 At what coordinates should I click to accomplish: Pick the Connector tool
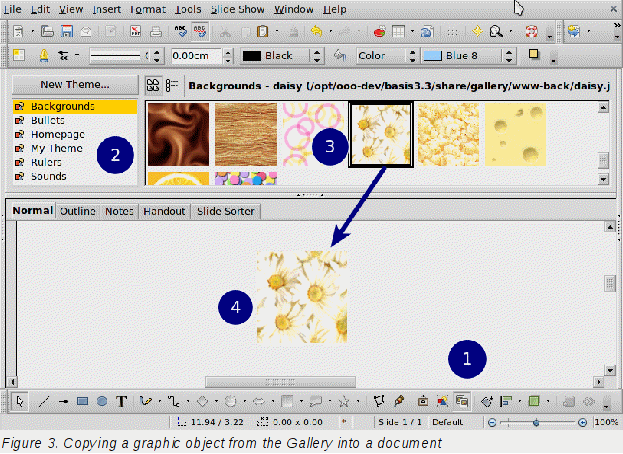point(173,402)
